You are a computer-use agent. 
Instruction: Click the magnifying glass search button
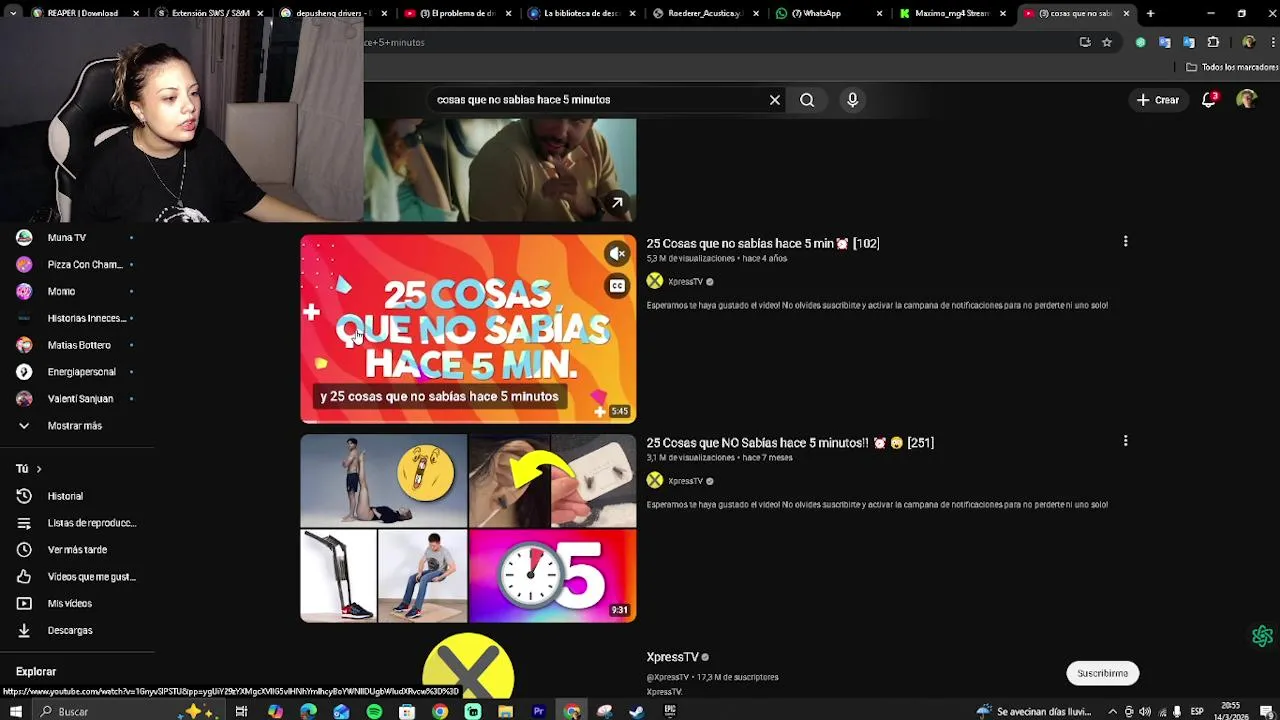pos(807,100)
